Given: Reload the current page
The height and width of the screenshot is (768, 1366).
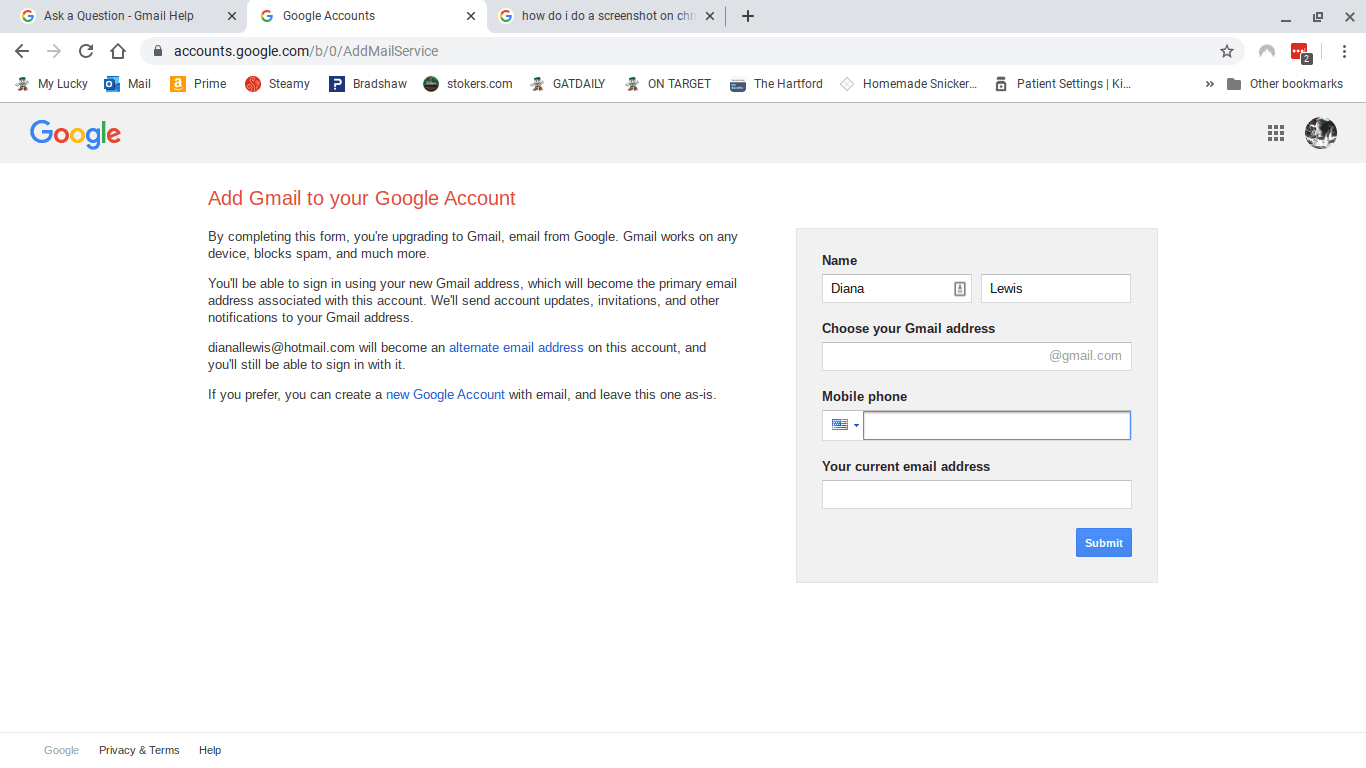Looking at the screenshot, I should point(86,51).
